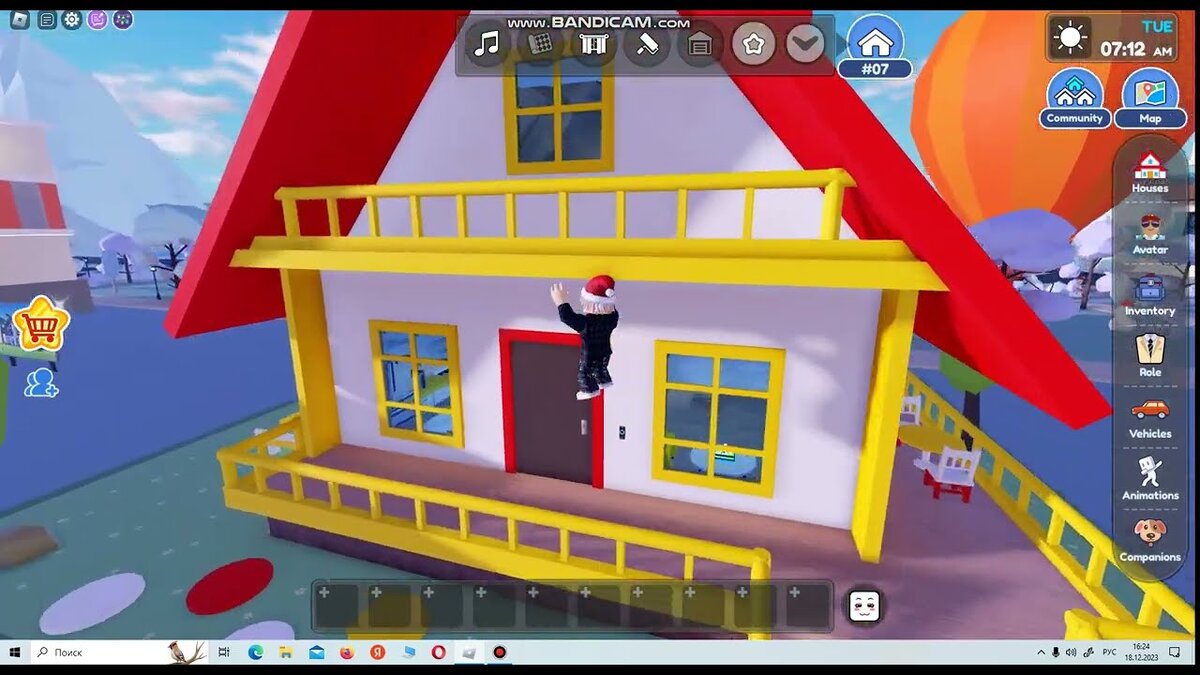Viewport: 1200px width, 675px height.
Task: Select the last hotbar slot
Action: point(807,606)
